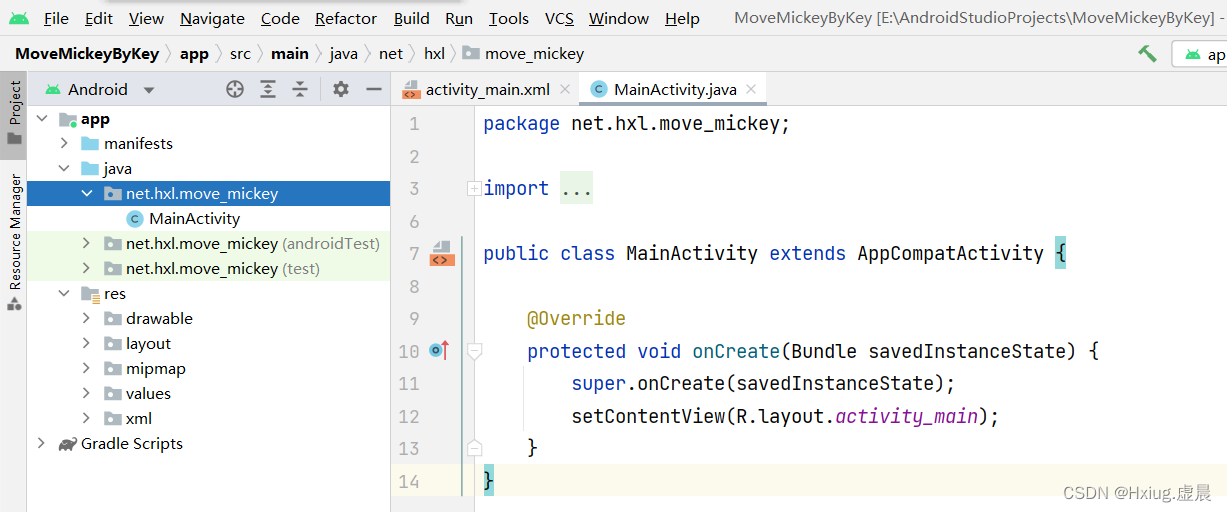Expand the net.hxl.move_mickey (test) package
The width and height of the screenshot is (1227, 512).
click(86, 269)
